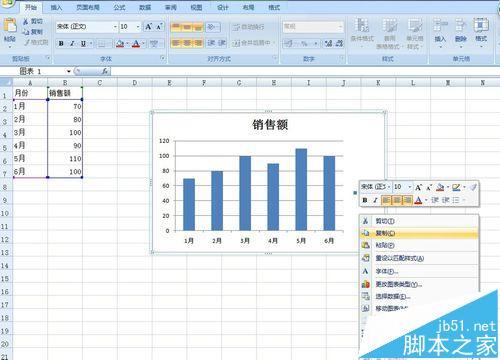Switch to the Page Layout (页面布局) tab
Screen dimensions: 500x360
point(88,7)
